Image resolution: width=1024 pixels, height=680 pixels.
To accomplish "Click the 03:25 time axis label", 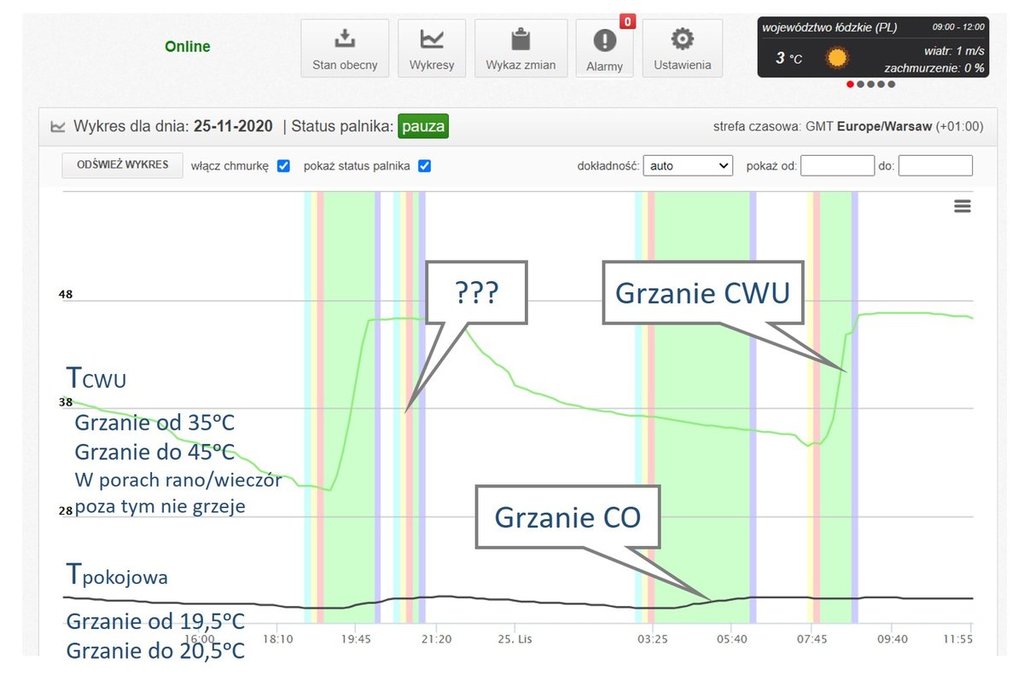I will (652, 638).
